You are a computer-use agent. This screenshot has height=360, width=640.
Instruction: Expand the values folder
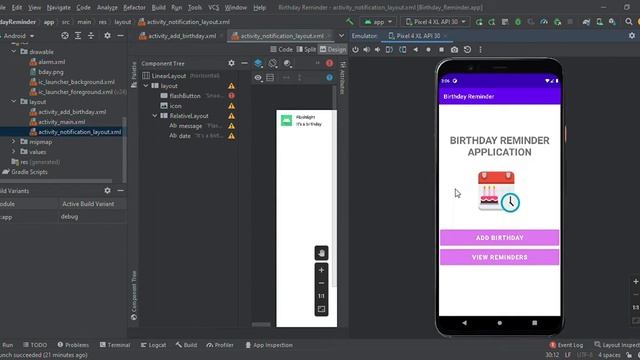point(14,151)
